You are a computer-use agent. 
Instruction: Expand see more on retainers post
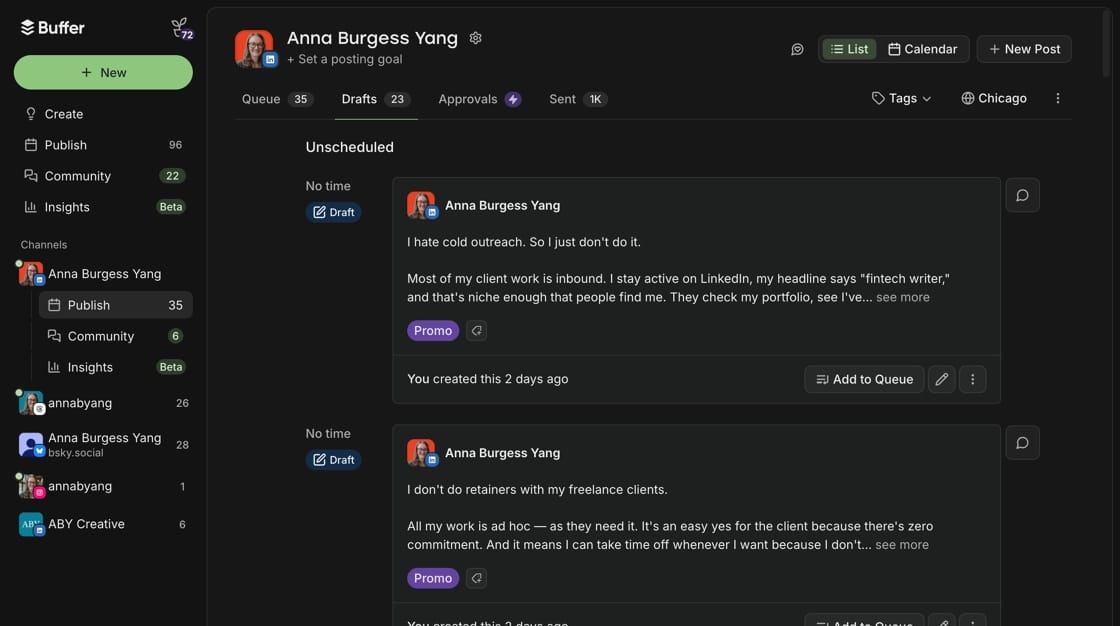tap(902, 545)
